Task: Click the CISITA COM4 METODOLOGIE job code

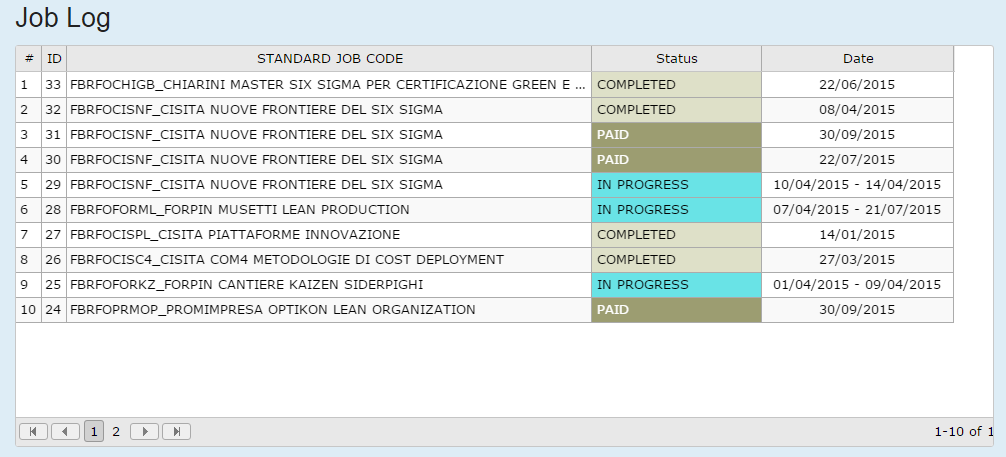Action: tap(287, 260)
